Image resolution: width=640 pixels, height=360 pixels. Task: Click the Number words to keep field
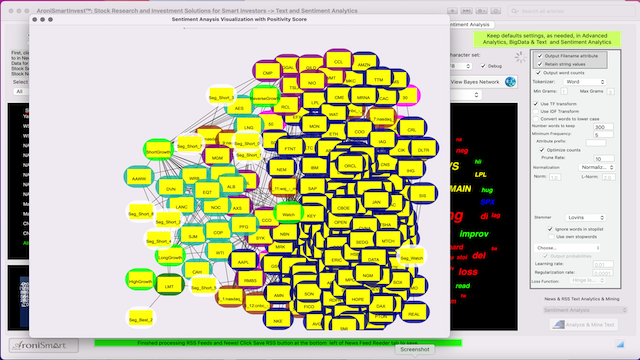click(603, 127)
